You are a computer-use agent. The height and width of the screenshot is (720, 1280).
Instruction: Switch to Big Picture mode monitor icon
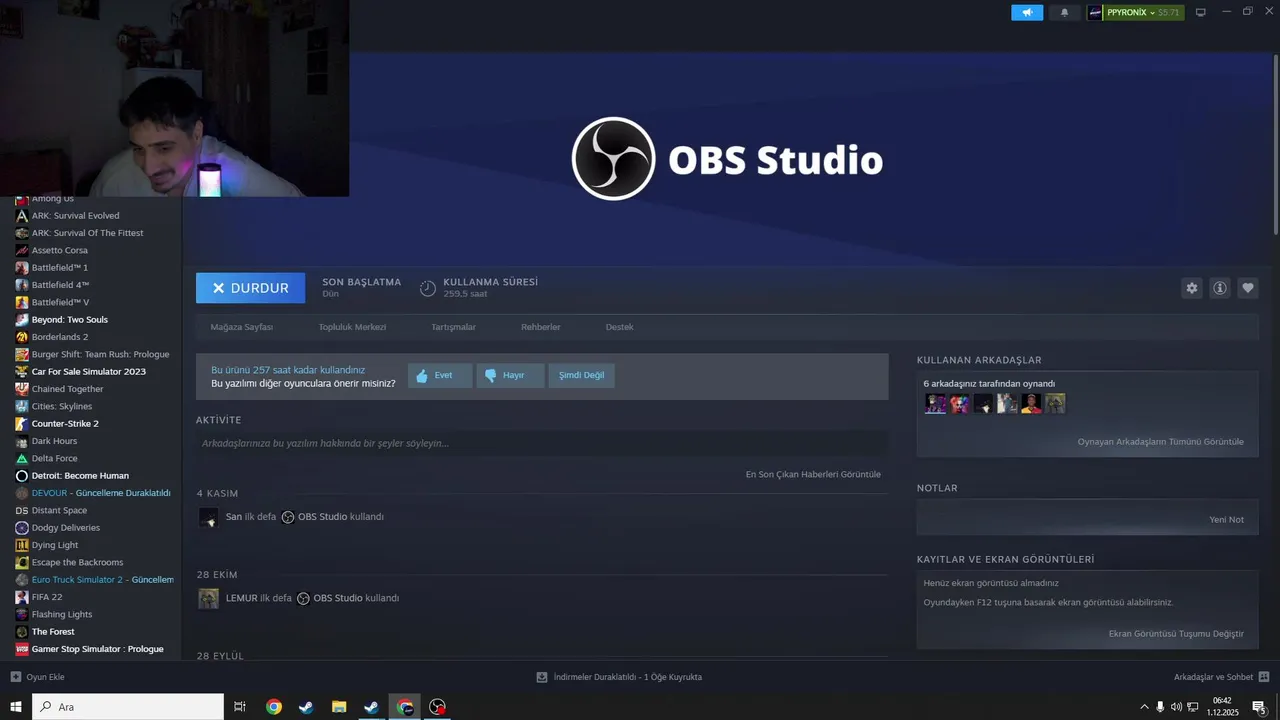[1201, 12]
